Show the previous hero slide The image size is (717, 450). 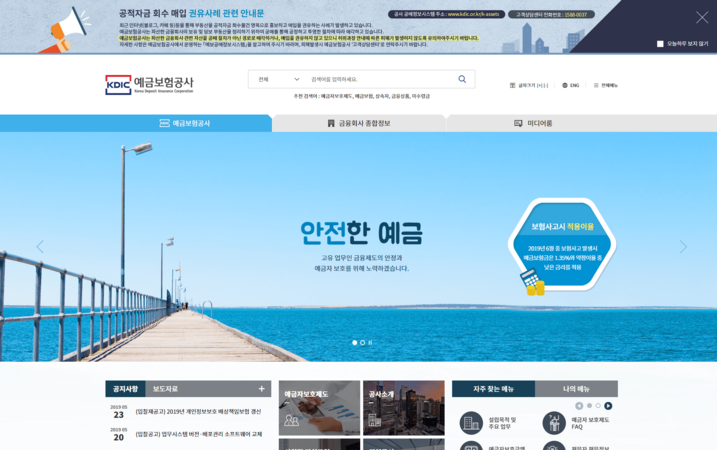[x=40, y=247]
